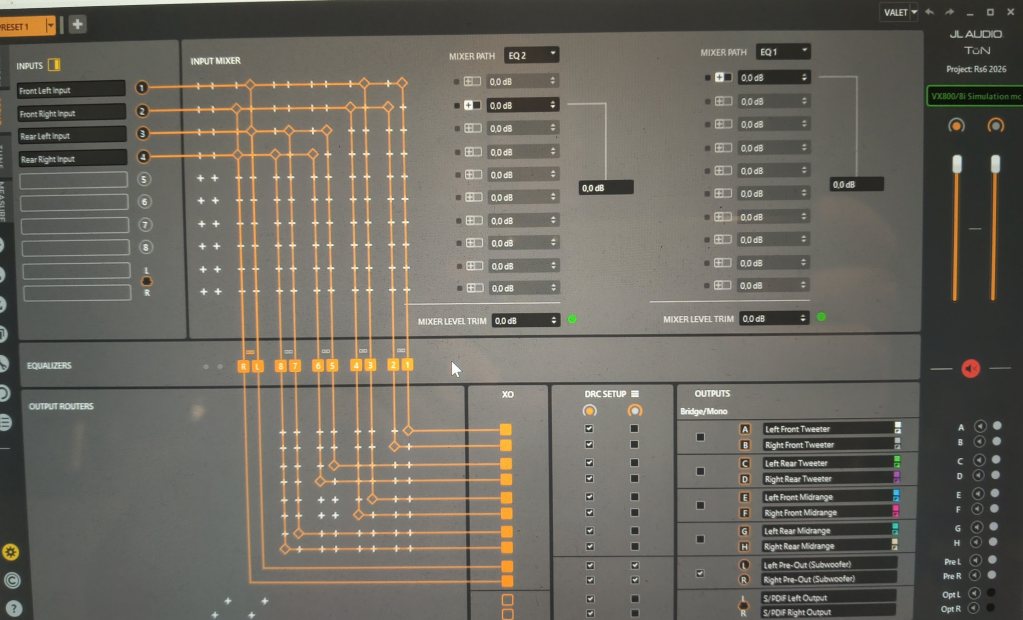The height and width of the screenshot is (620, 1023).
Task: Click the add preset plus button
Action: [x=77, y=24]
